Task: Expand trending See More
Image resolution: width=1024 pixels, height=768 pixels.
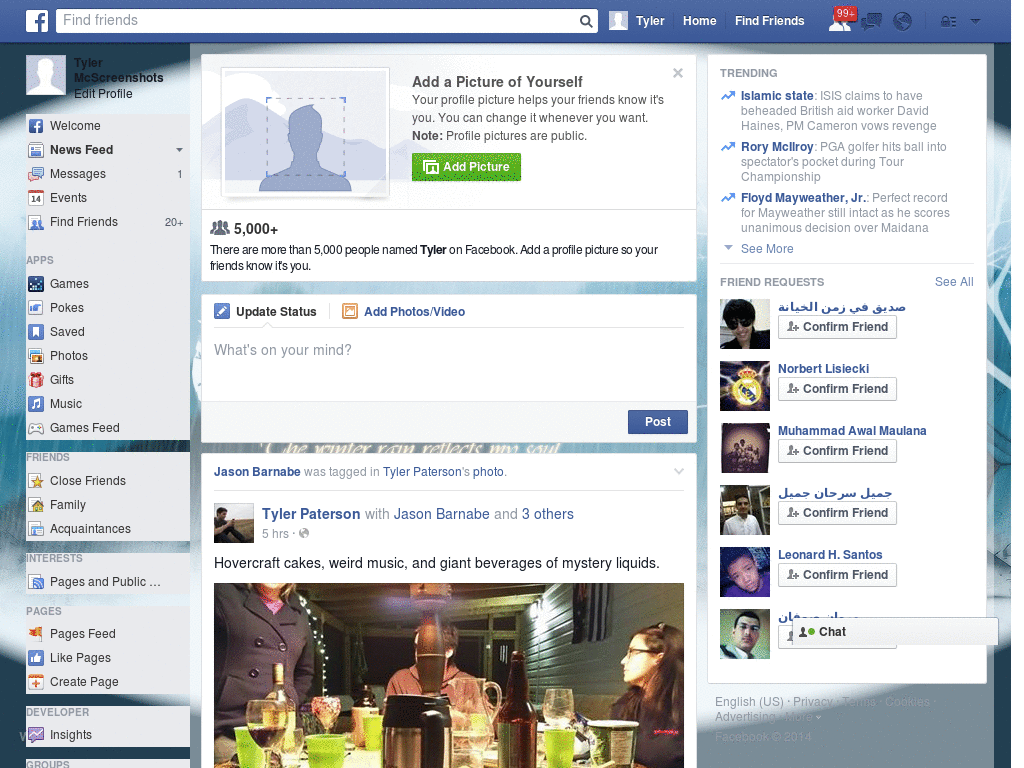Action: (x=767, y=248)
